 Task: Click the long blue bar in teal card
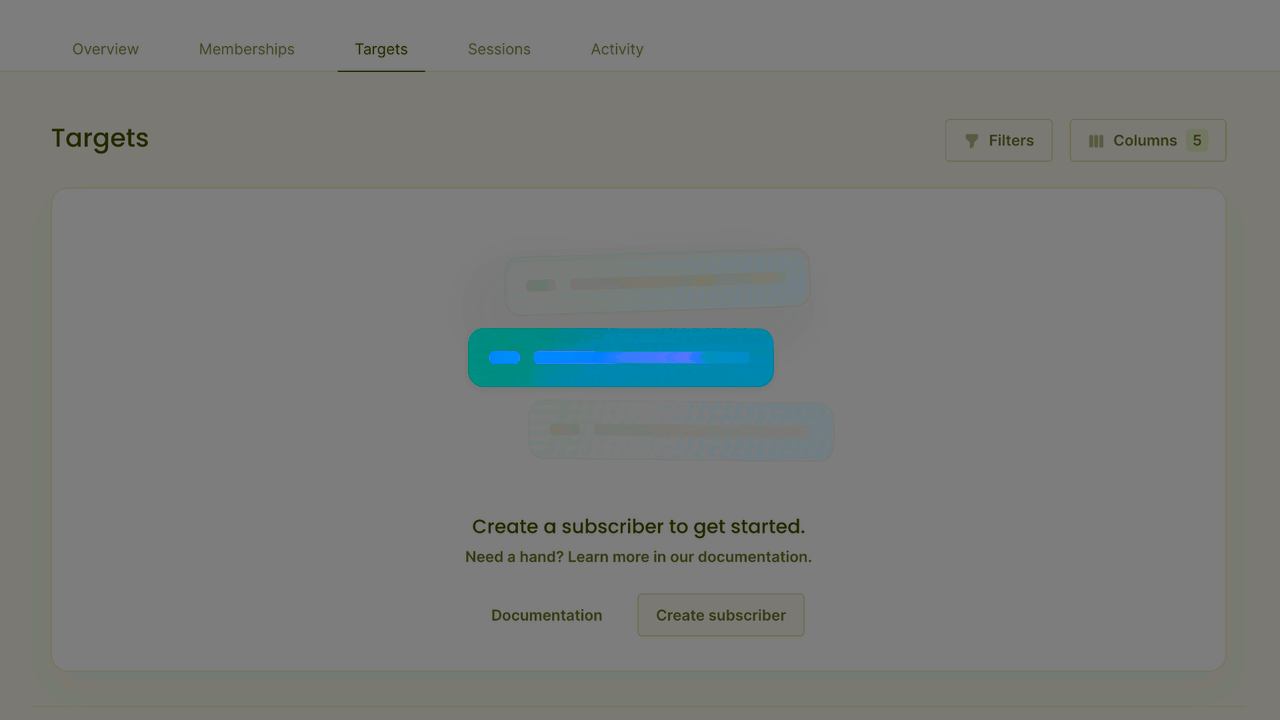[x=641, y=357]
